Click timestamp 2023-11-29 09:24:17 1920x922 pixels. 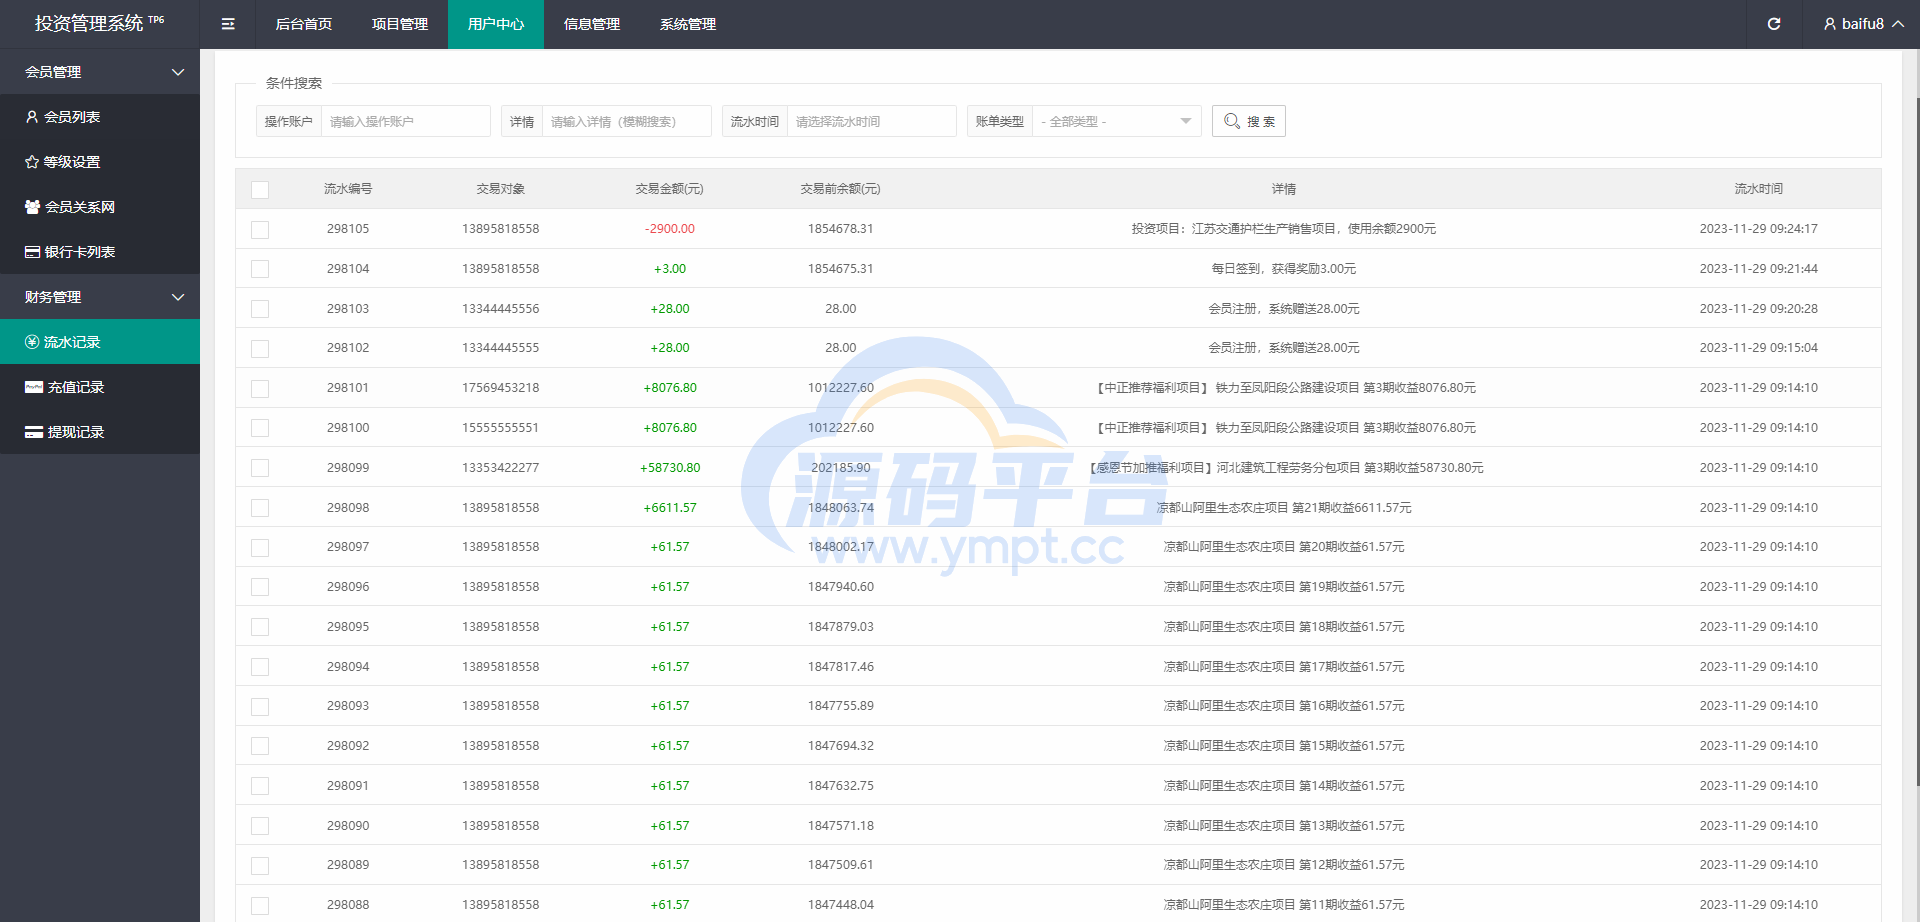point(1759,229)
